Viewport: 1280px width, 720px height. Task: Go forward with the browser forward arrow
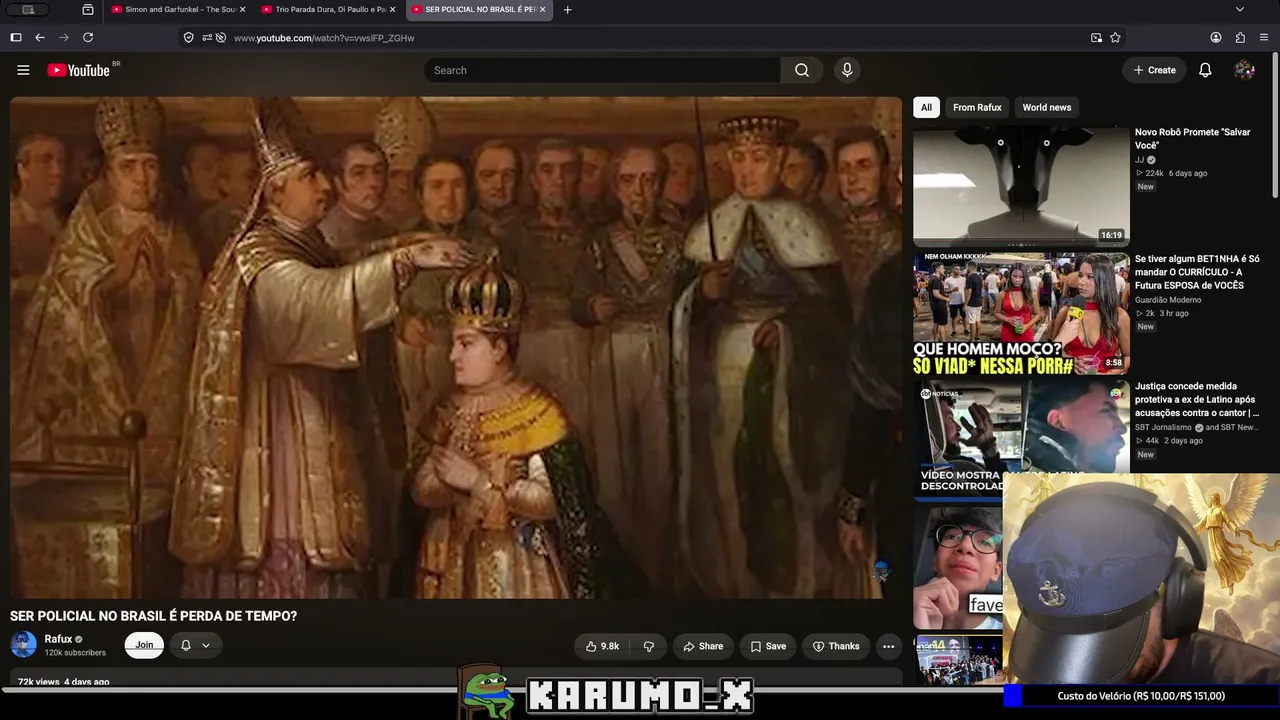[x=64, y=38]
